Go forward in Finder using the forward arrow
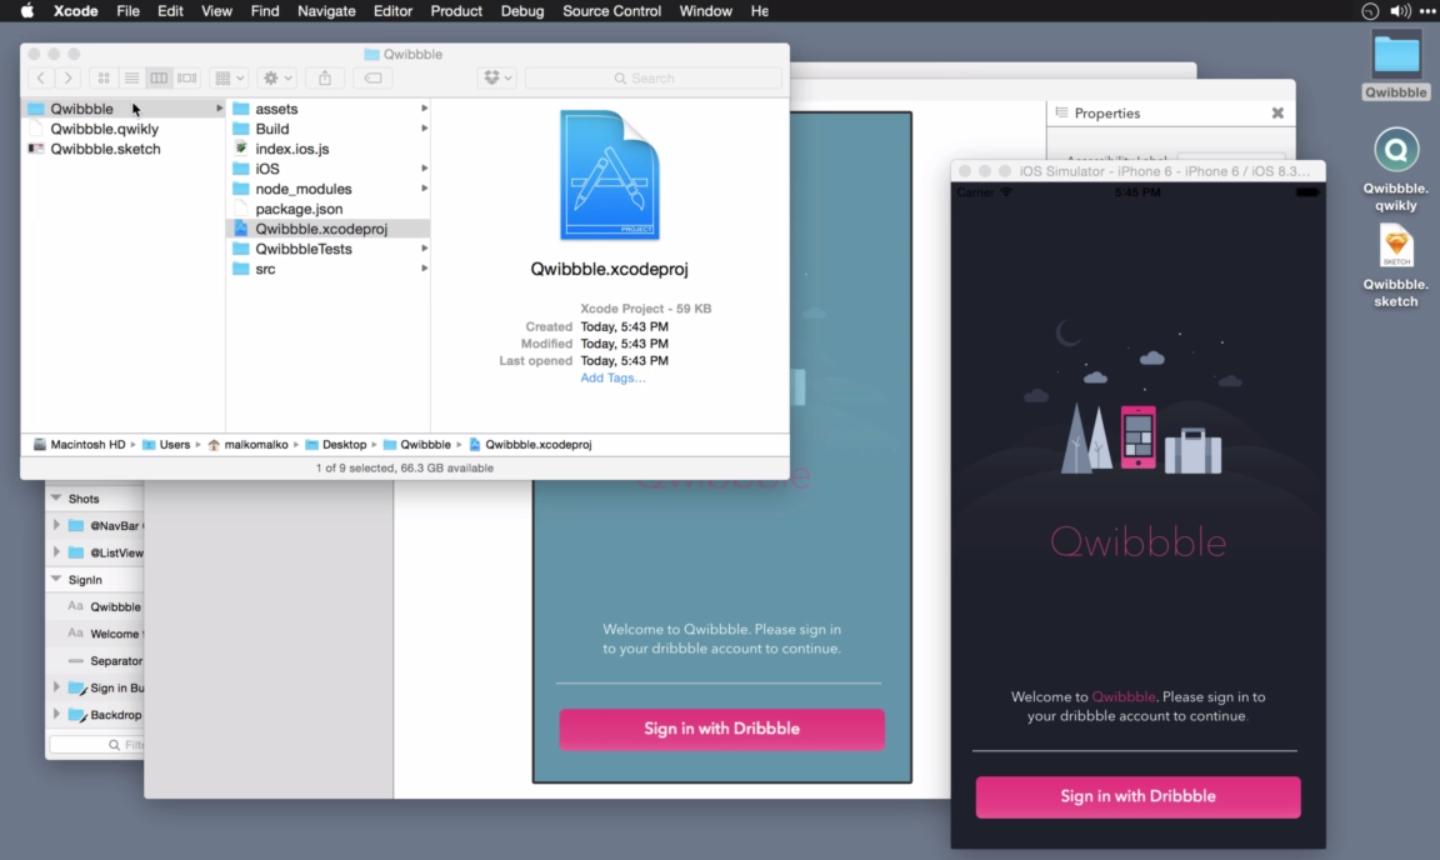1440x860 pixels. (x=68, y=78)
